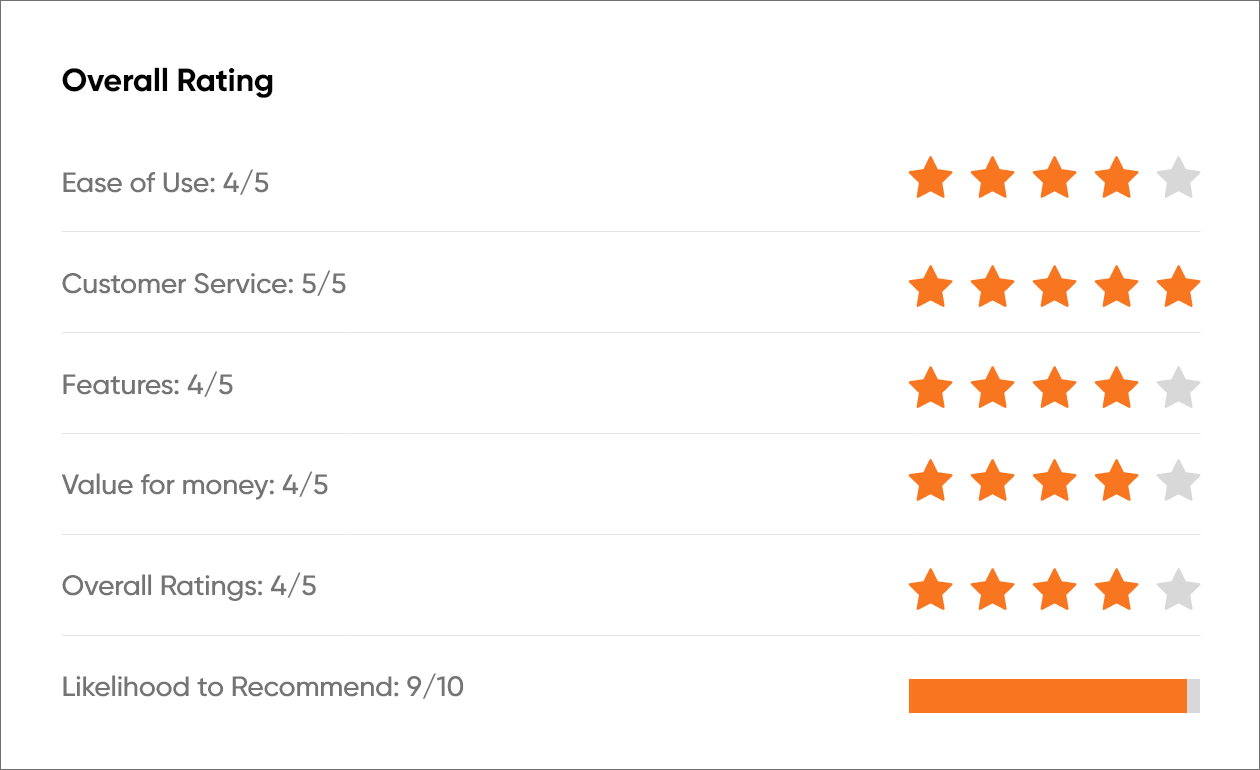This screenshot has width=1260, height=770.
Task: Click the first star in Ease of Use row
Action: pos(930,180)
